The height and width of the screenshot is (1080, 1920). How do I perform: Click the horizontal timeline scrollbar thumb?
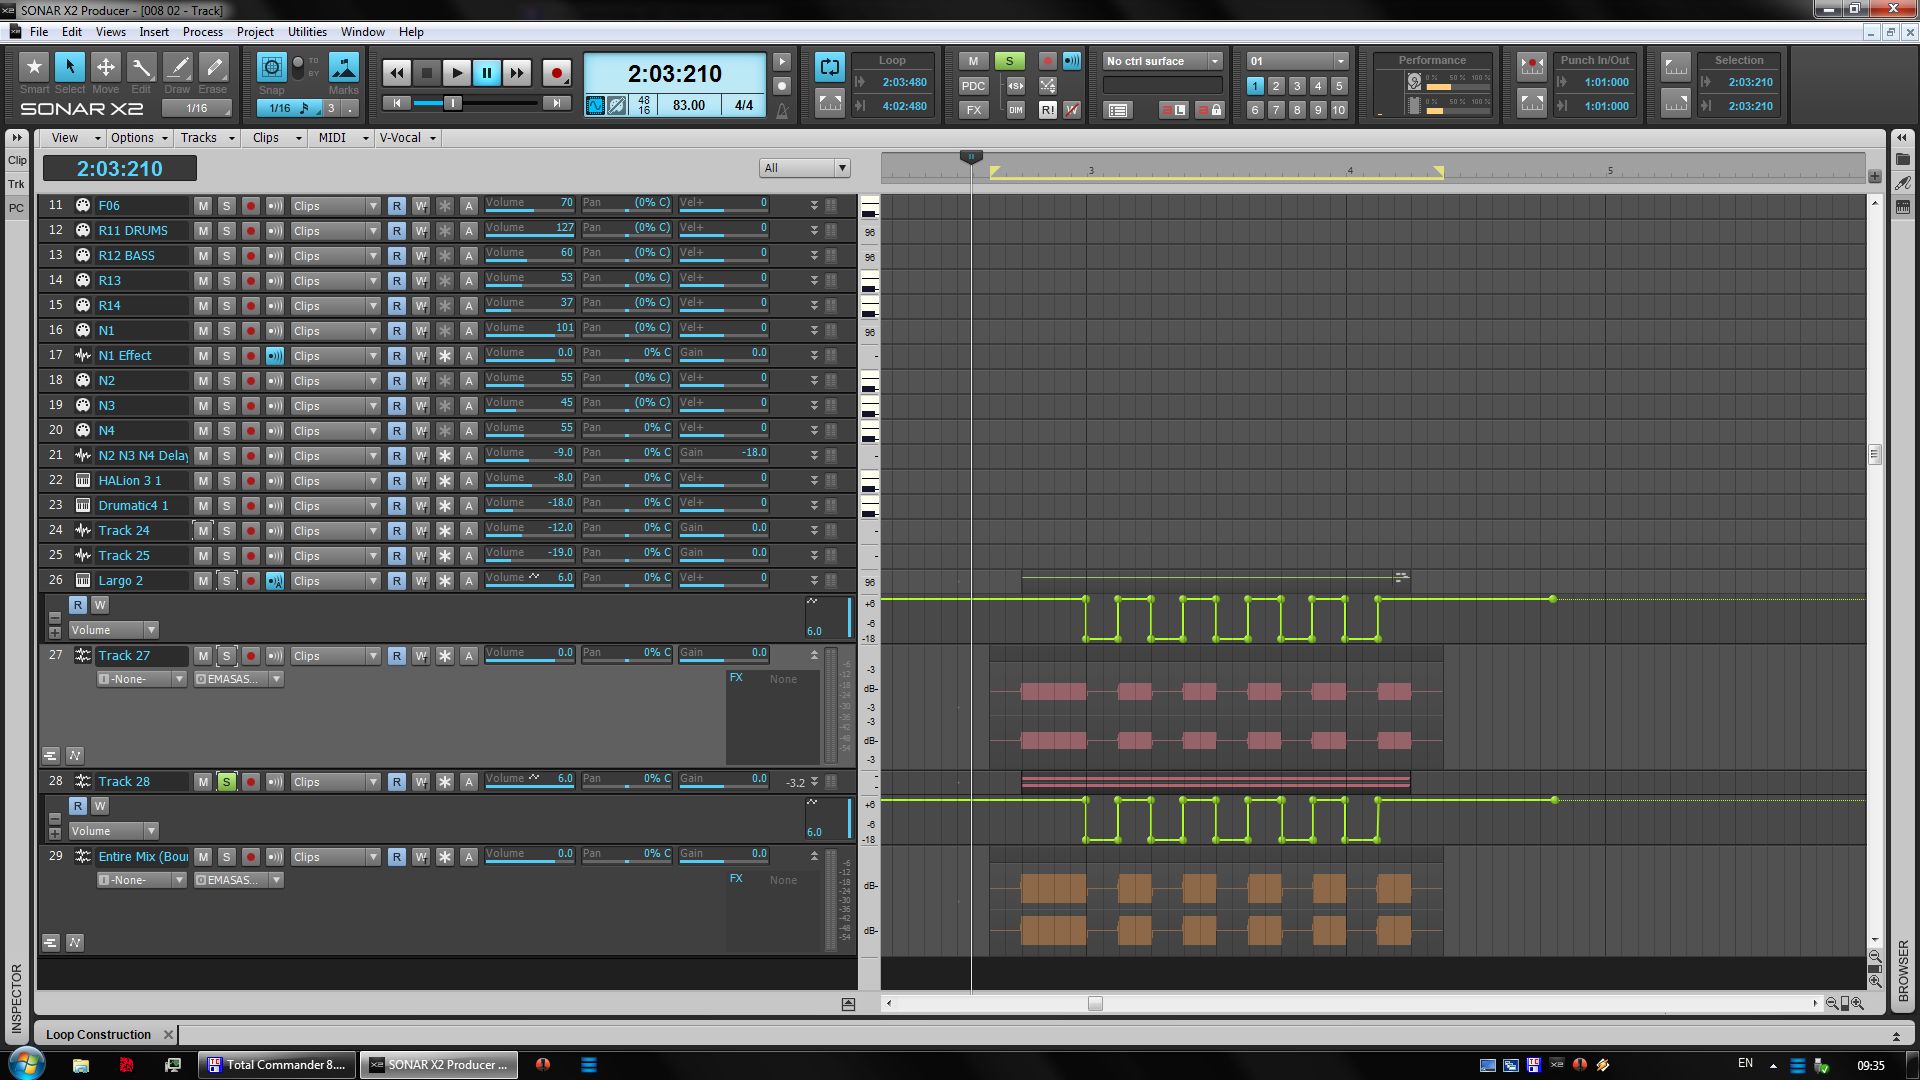coord(1095,1003)
